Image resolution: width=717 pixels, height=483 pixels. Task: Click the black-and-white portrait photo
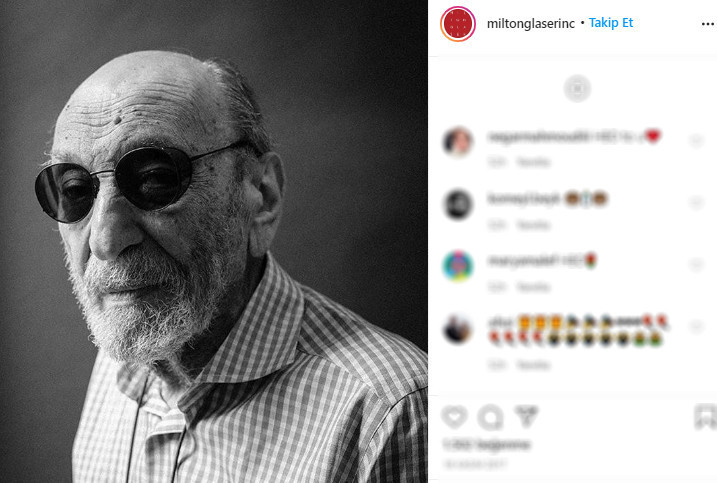[x=214, y=241]
